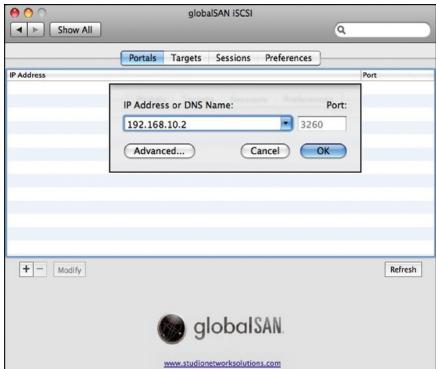Cancel the portal dialog

[265, 151]
